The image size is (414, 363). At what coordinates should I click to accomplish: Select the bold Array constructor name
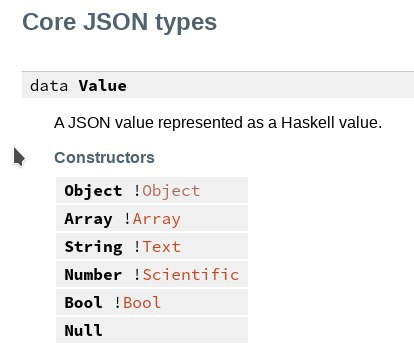pyautogui.click(x=88, y=219)
